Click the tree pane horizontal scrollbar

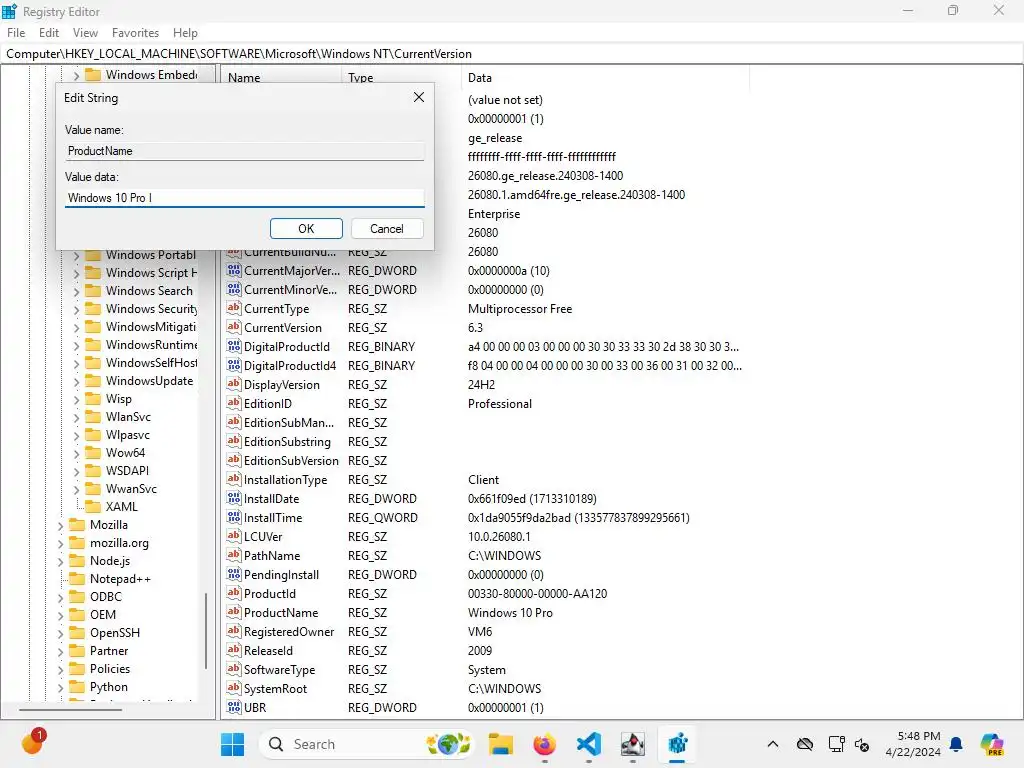point(71,709)
